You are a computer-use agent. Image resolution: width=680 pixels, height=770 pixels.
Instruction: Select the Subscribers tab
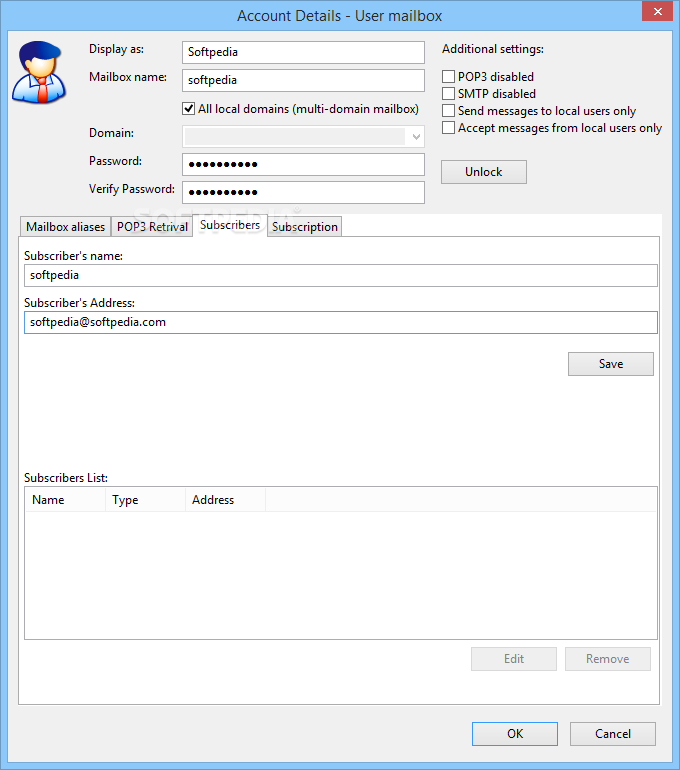click(230, 225)
